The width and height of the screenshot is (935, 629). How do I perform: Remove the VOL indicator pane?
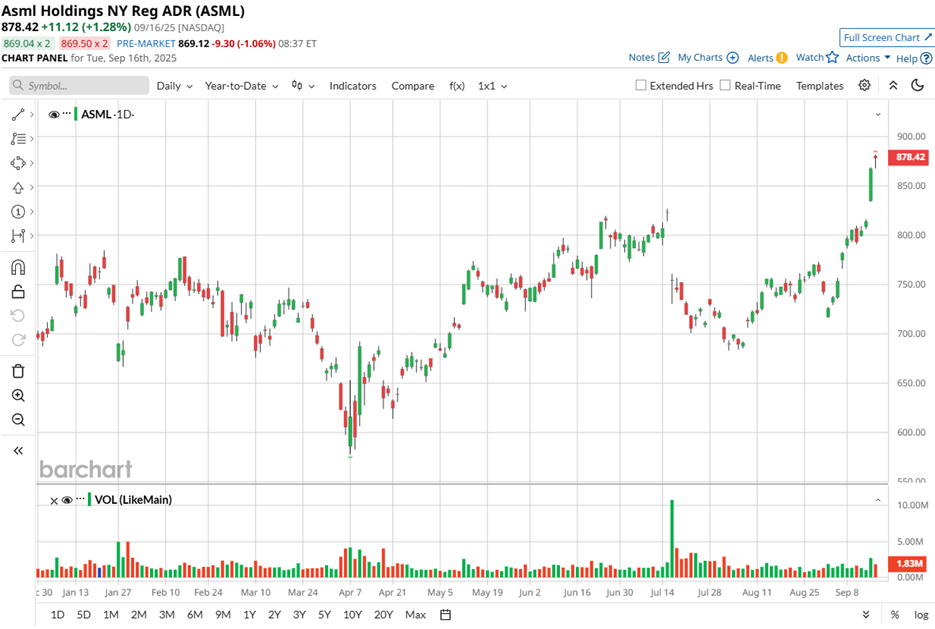[54, 501]
